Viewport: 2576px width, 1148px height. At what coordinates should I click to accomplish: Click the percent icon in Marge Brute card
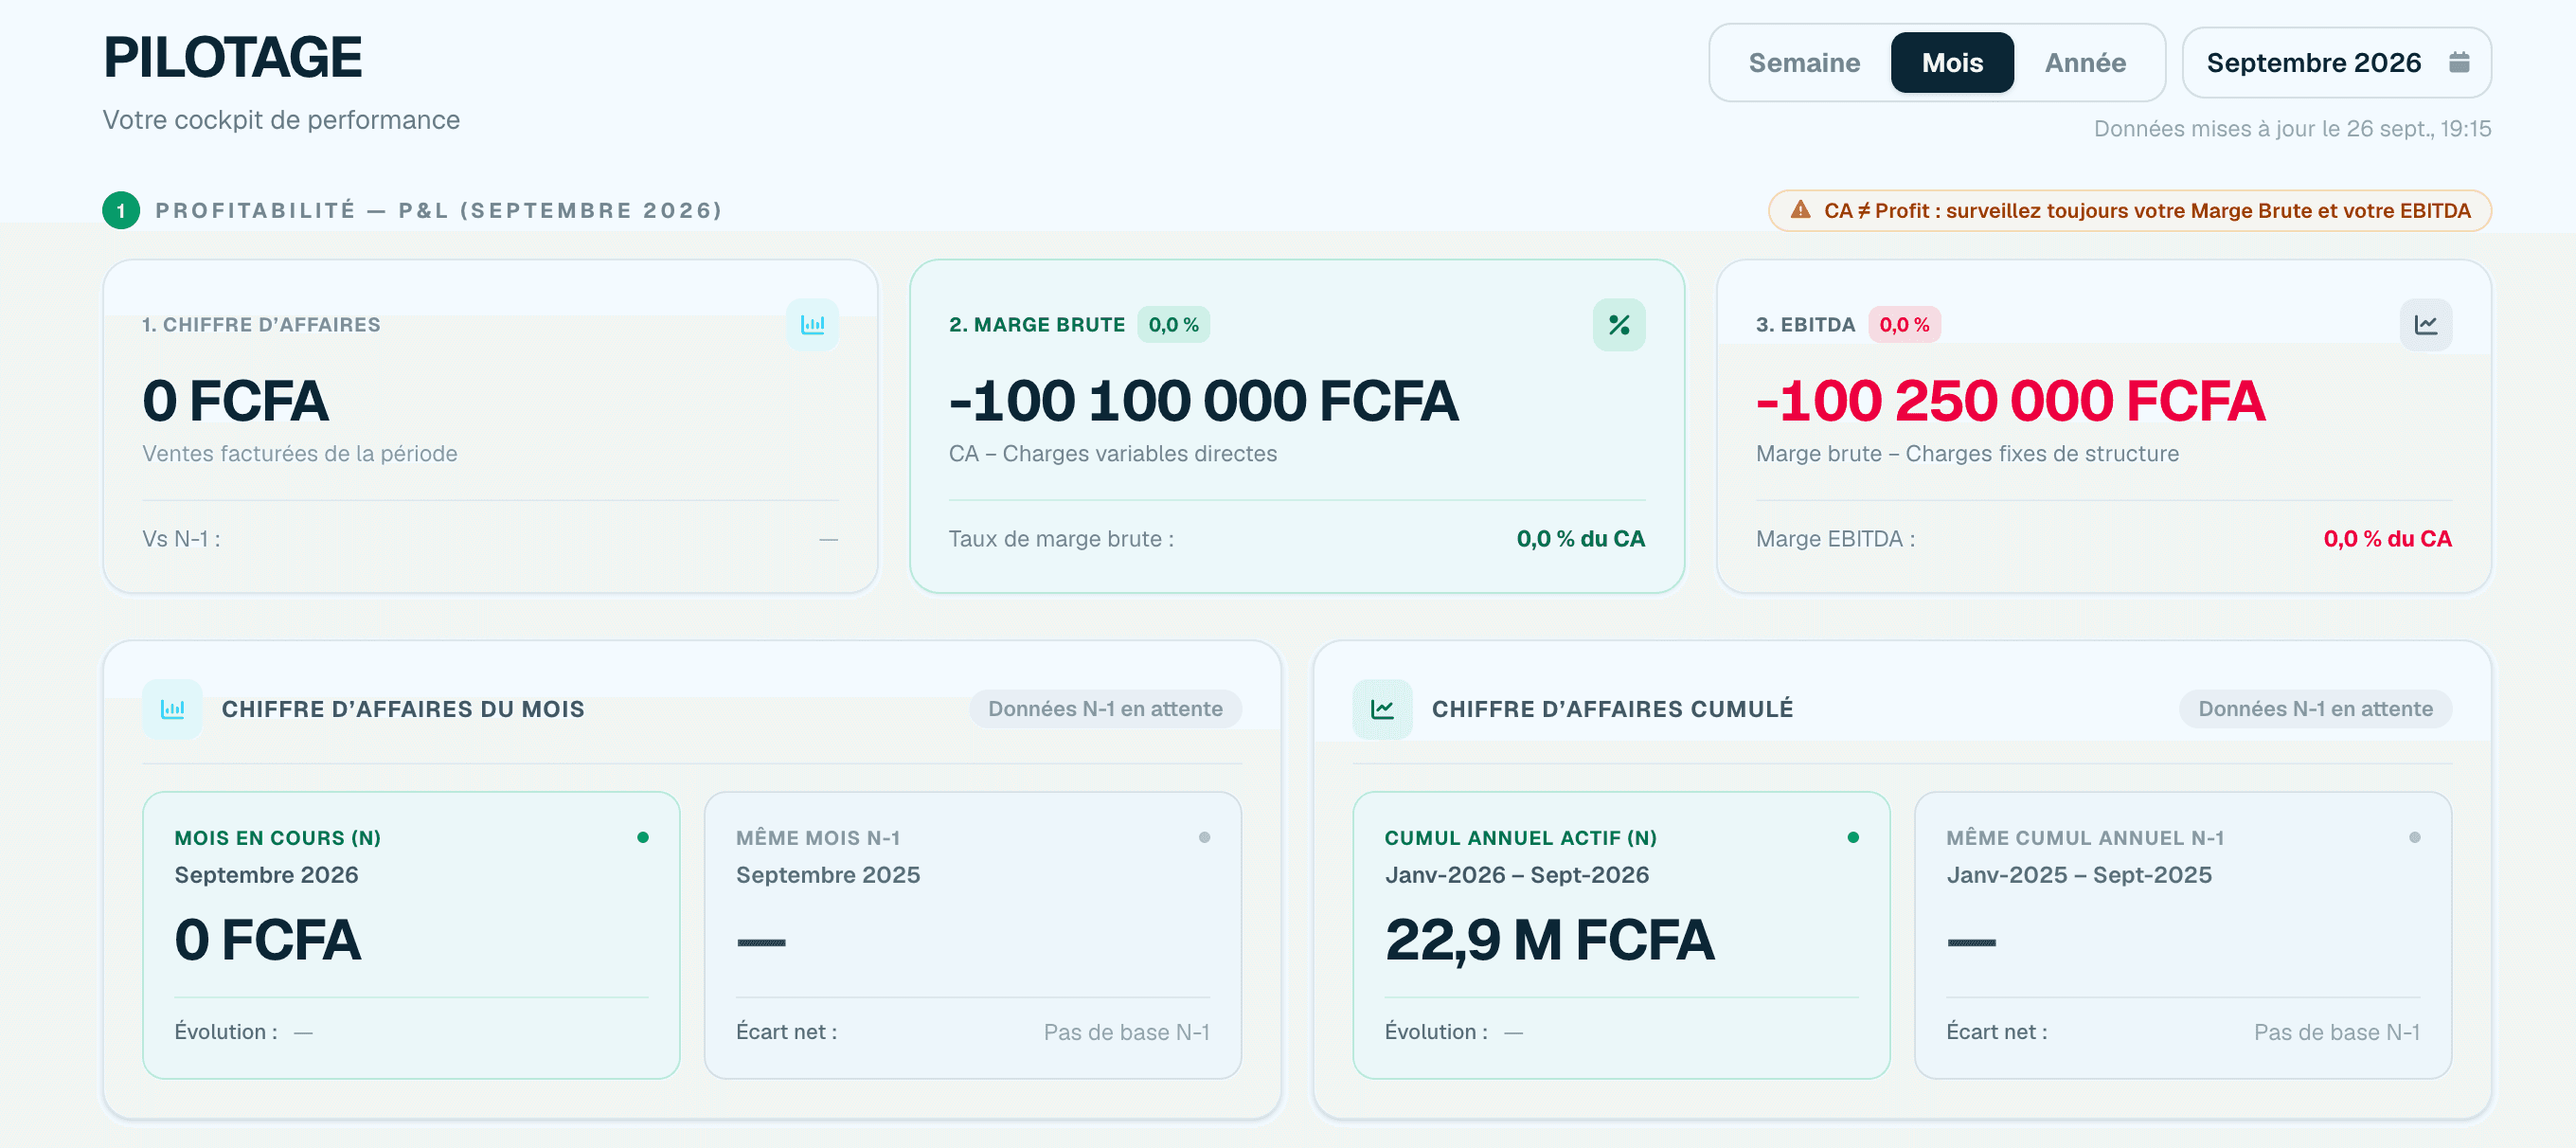point(1619,325)
